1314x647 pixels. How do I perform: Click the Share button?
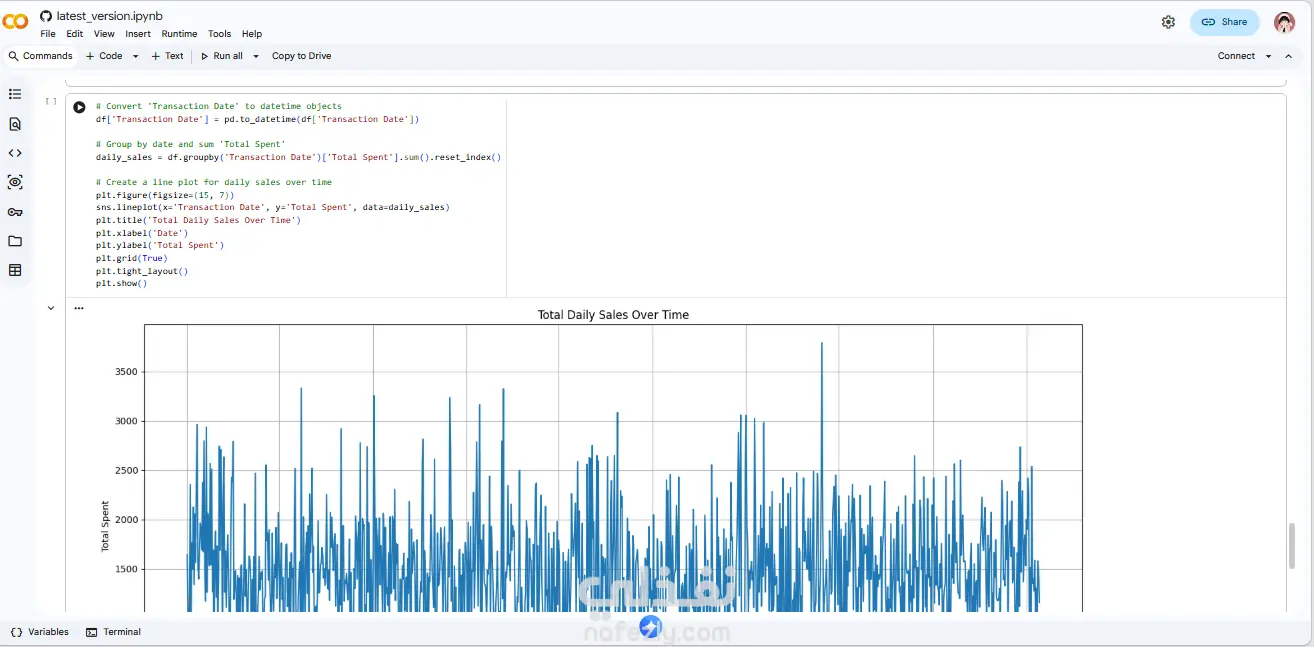pos(1225,22)
